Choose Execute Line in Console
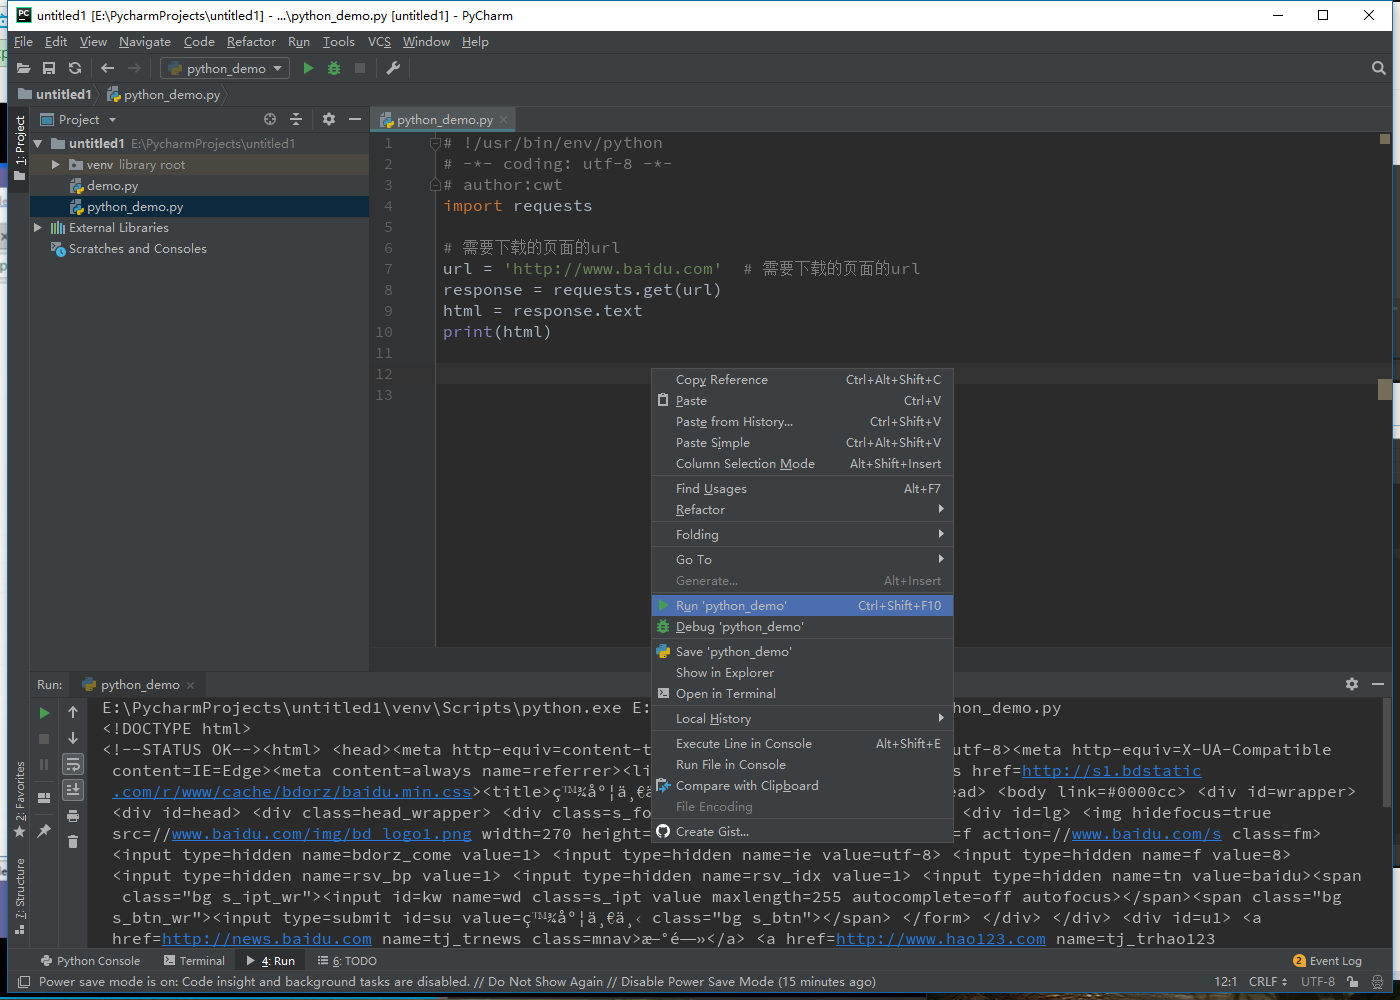This screenshot has height=1000, width=1400. click(802, 744)
